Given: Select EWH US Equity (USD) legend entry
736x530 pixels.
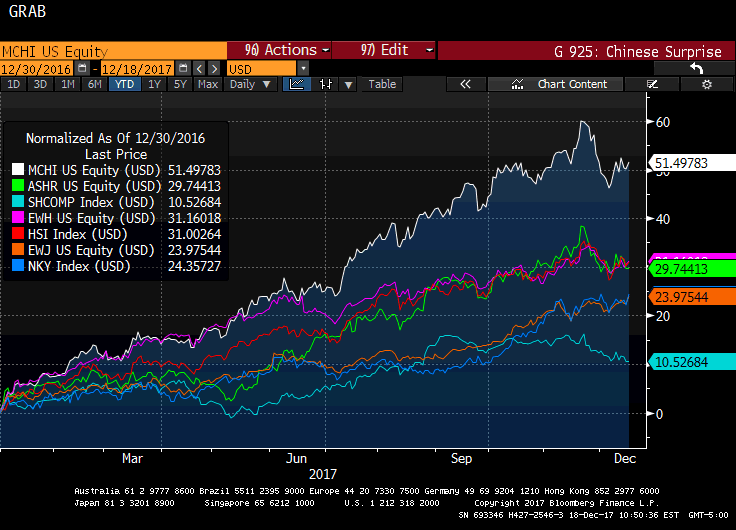Looking at the screenshot, I should 92,218.
